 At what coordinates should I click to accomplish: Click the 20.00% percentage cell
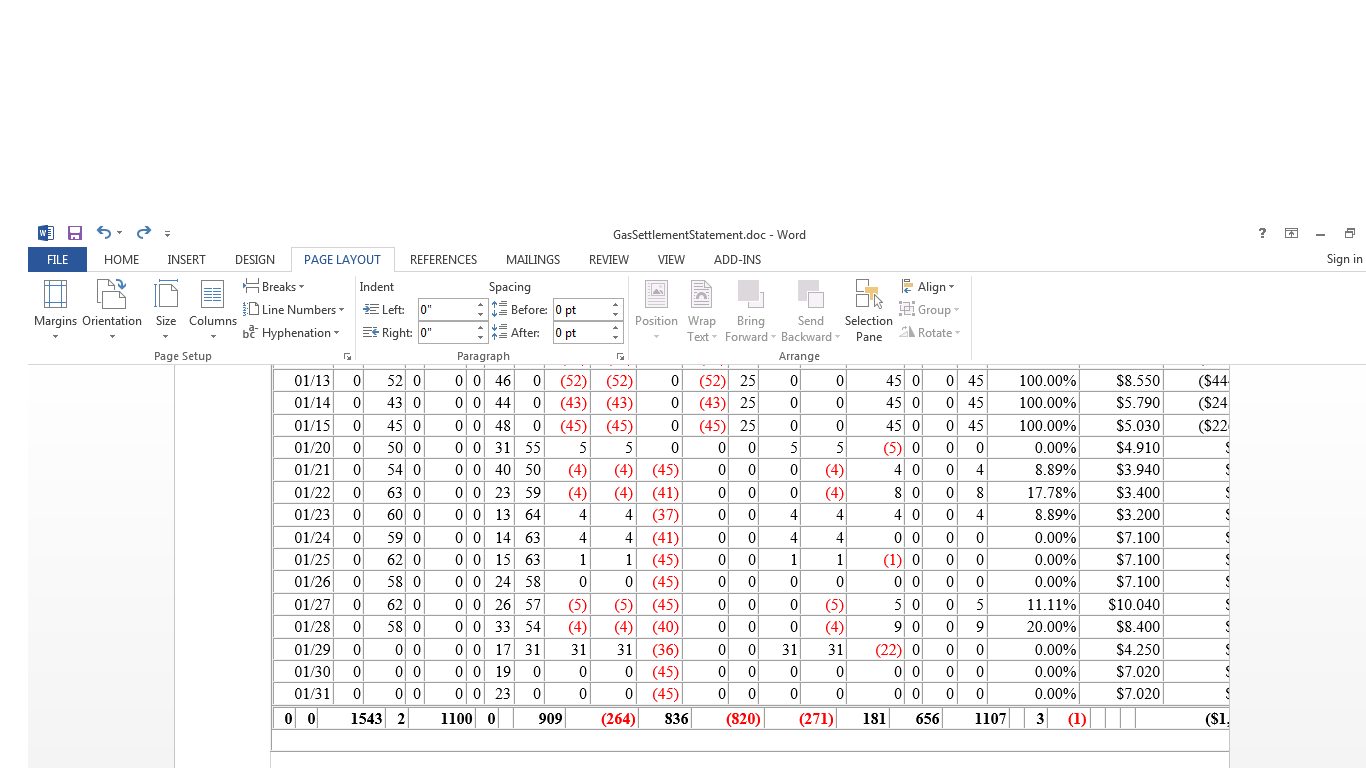pos(1051,627)
